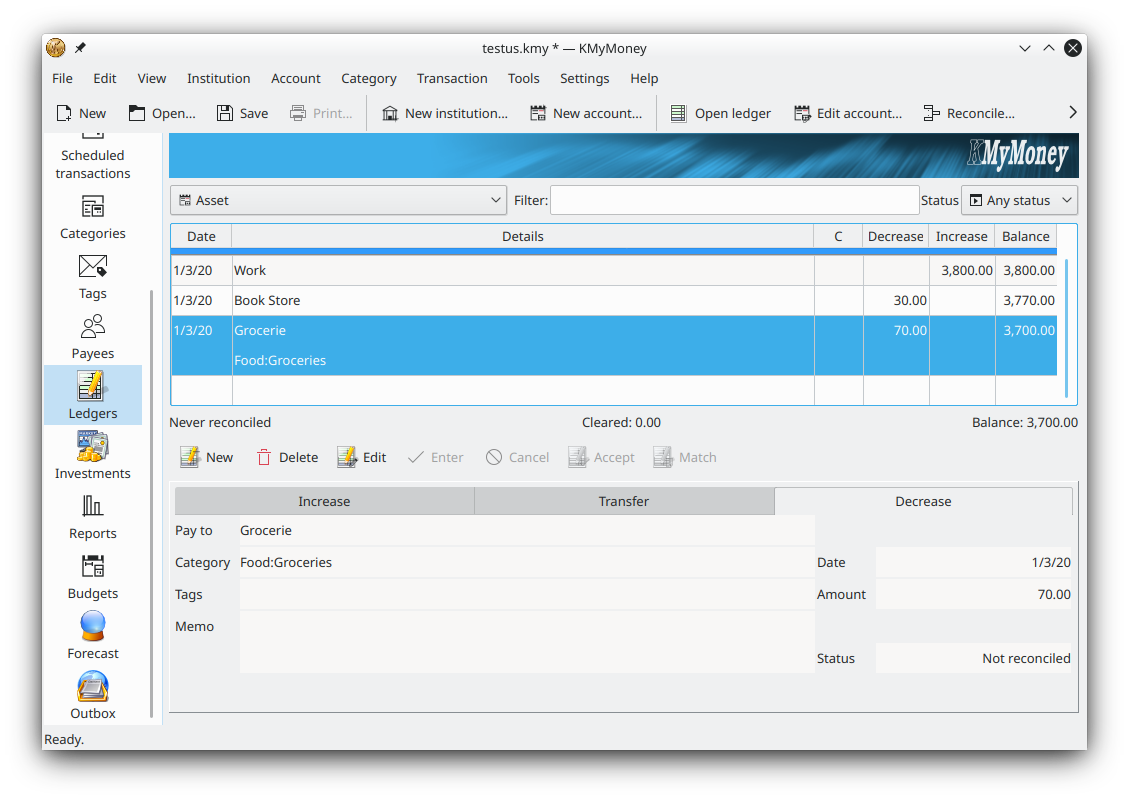Open the Forecast view
The image size is (1129, 800).
[x=92, y=636]
